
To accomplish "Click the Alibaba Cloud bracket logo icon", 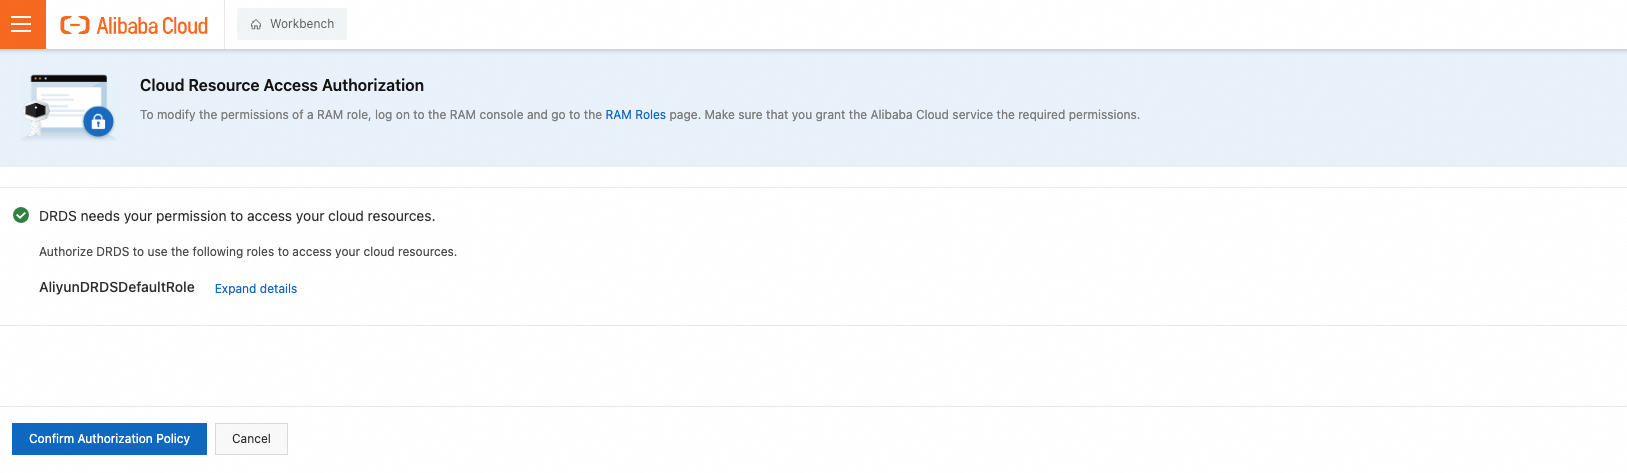I will pyautogui.click(x=75, y=25).
